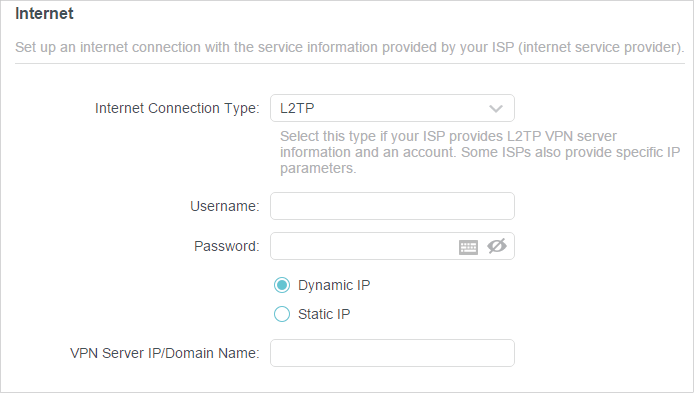This screenshot has width=694, height=393.
Task: Click the Static IP label text
Action: click(x=324, y=314)
